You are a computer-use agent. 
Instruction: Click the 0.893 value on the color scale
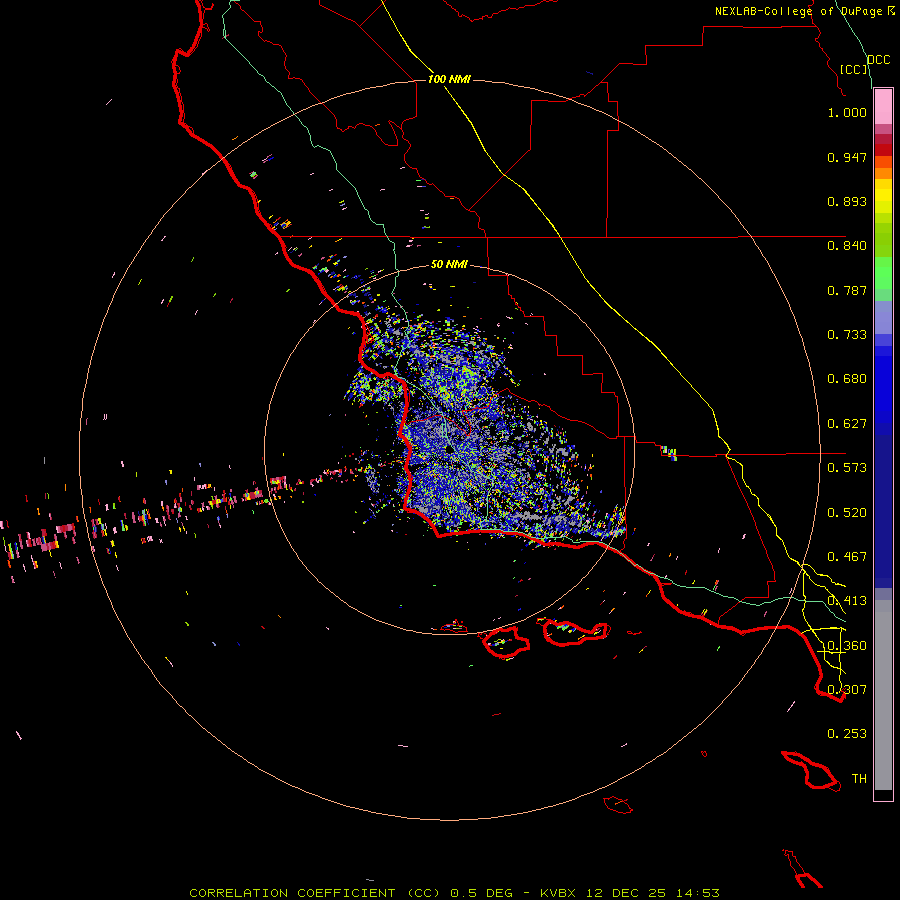tap(847, 201)
